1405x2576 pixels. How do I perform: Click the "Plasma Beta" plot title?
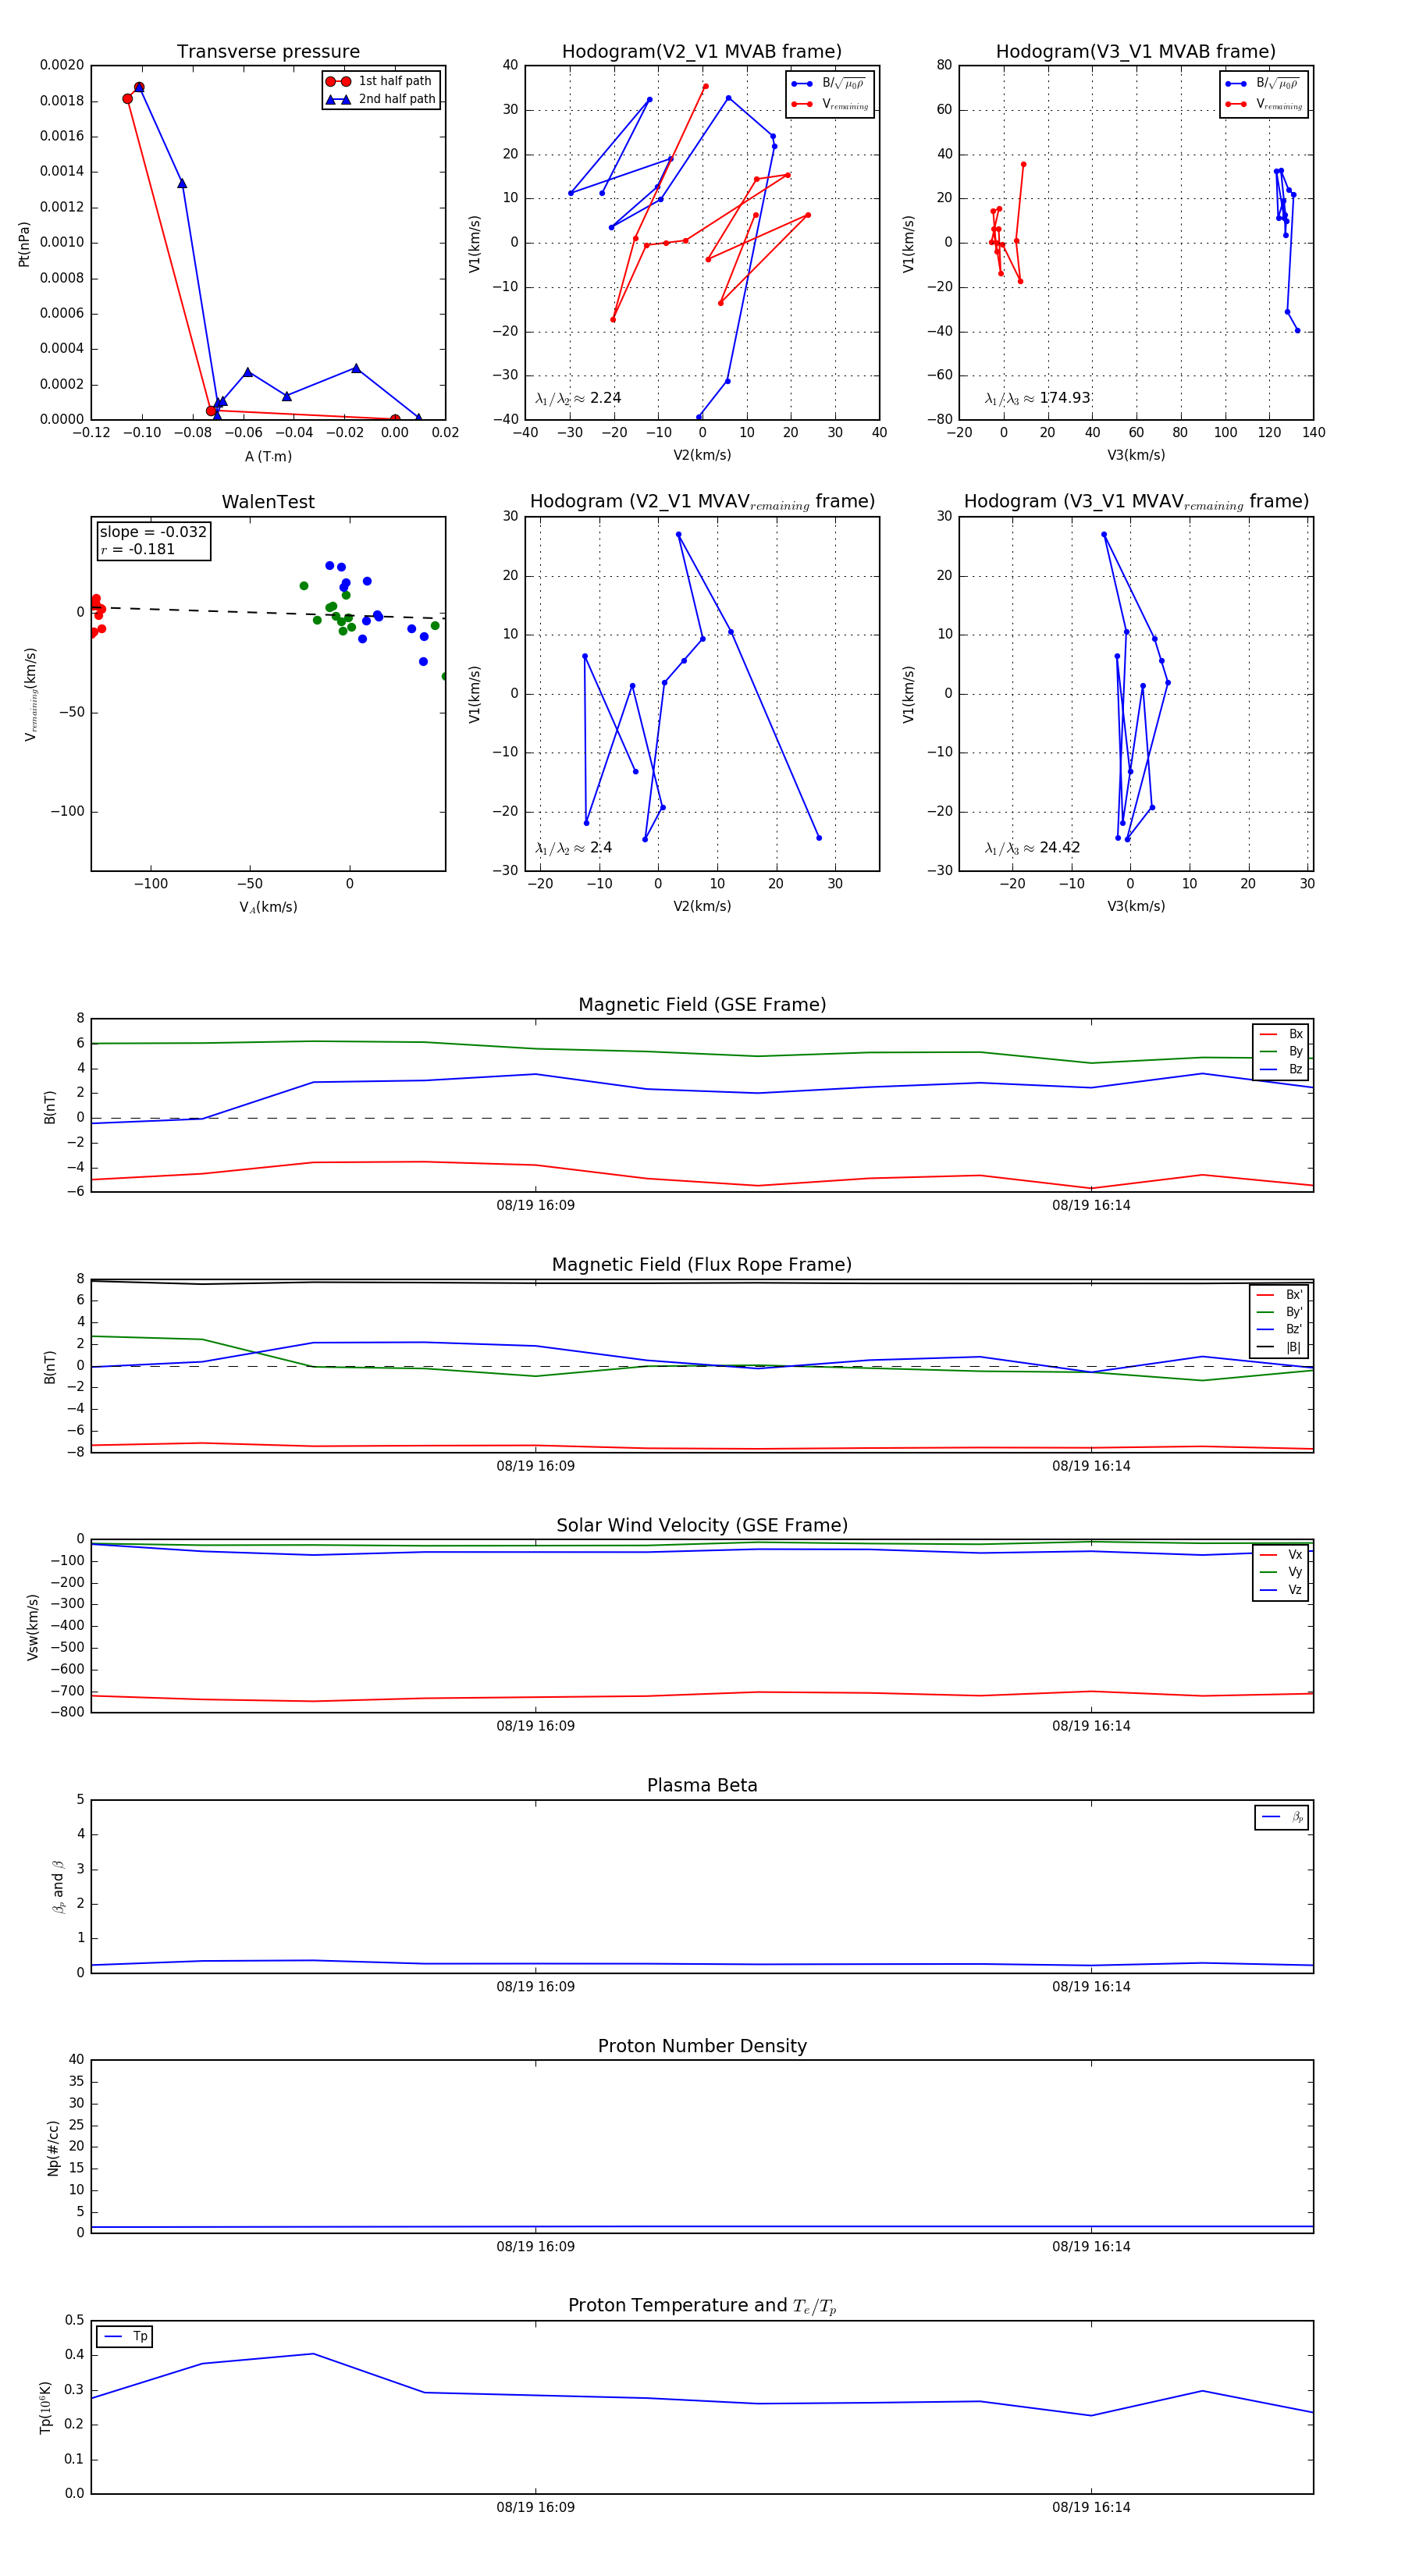pos(702,1785)
